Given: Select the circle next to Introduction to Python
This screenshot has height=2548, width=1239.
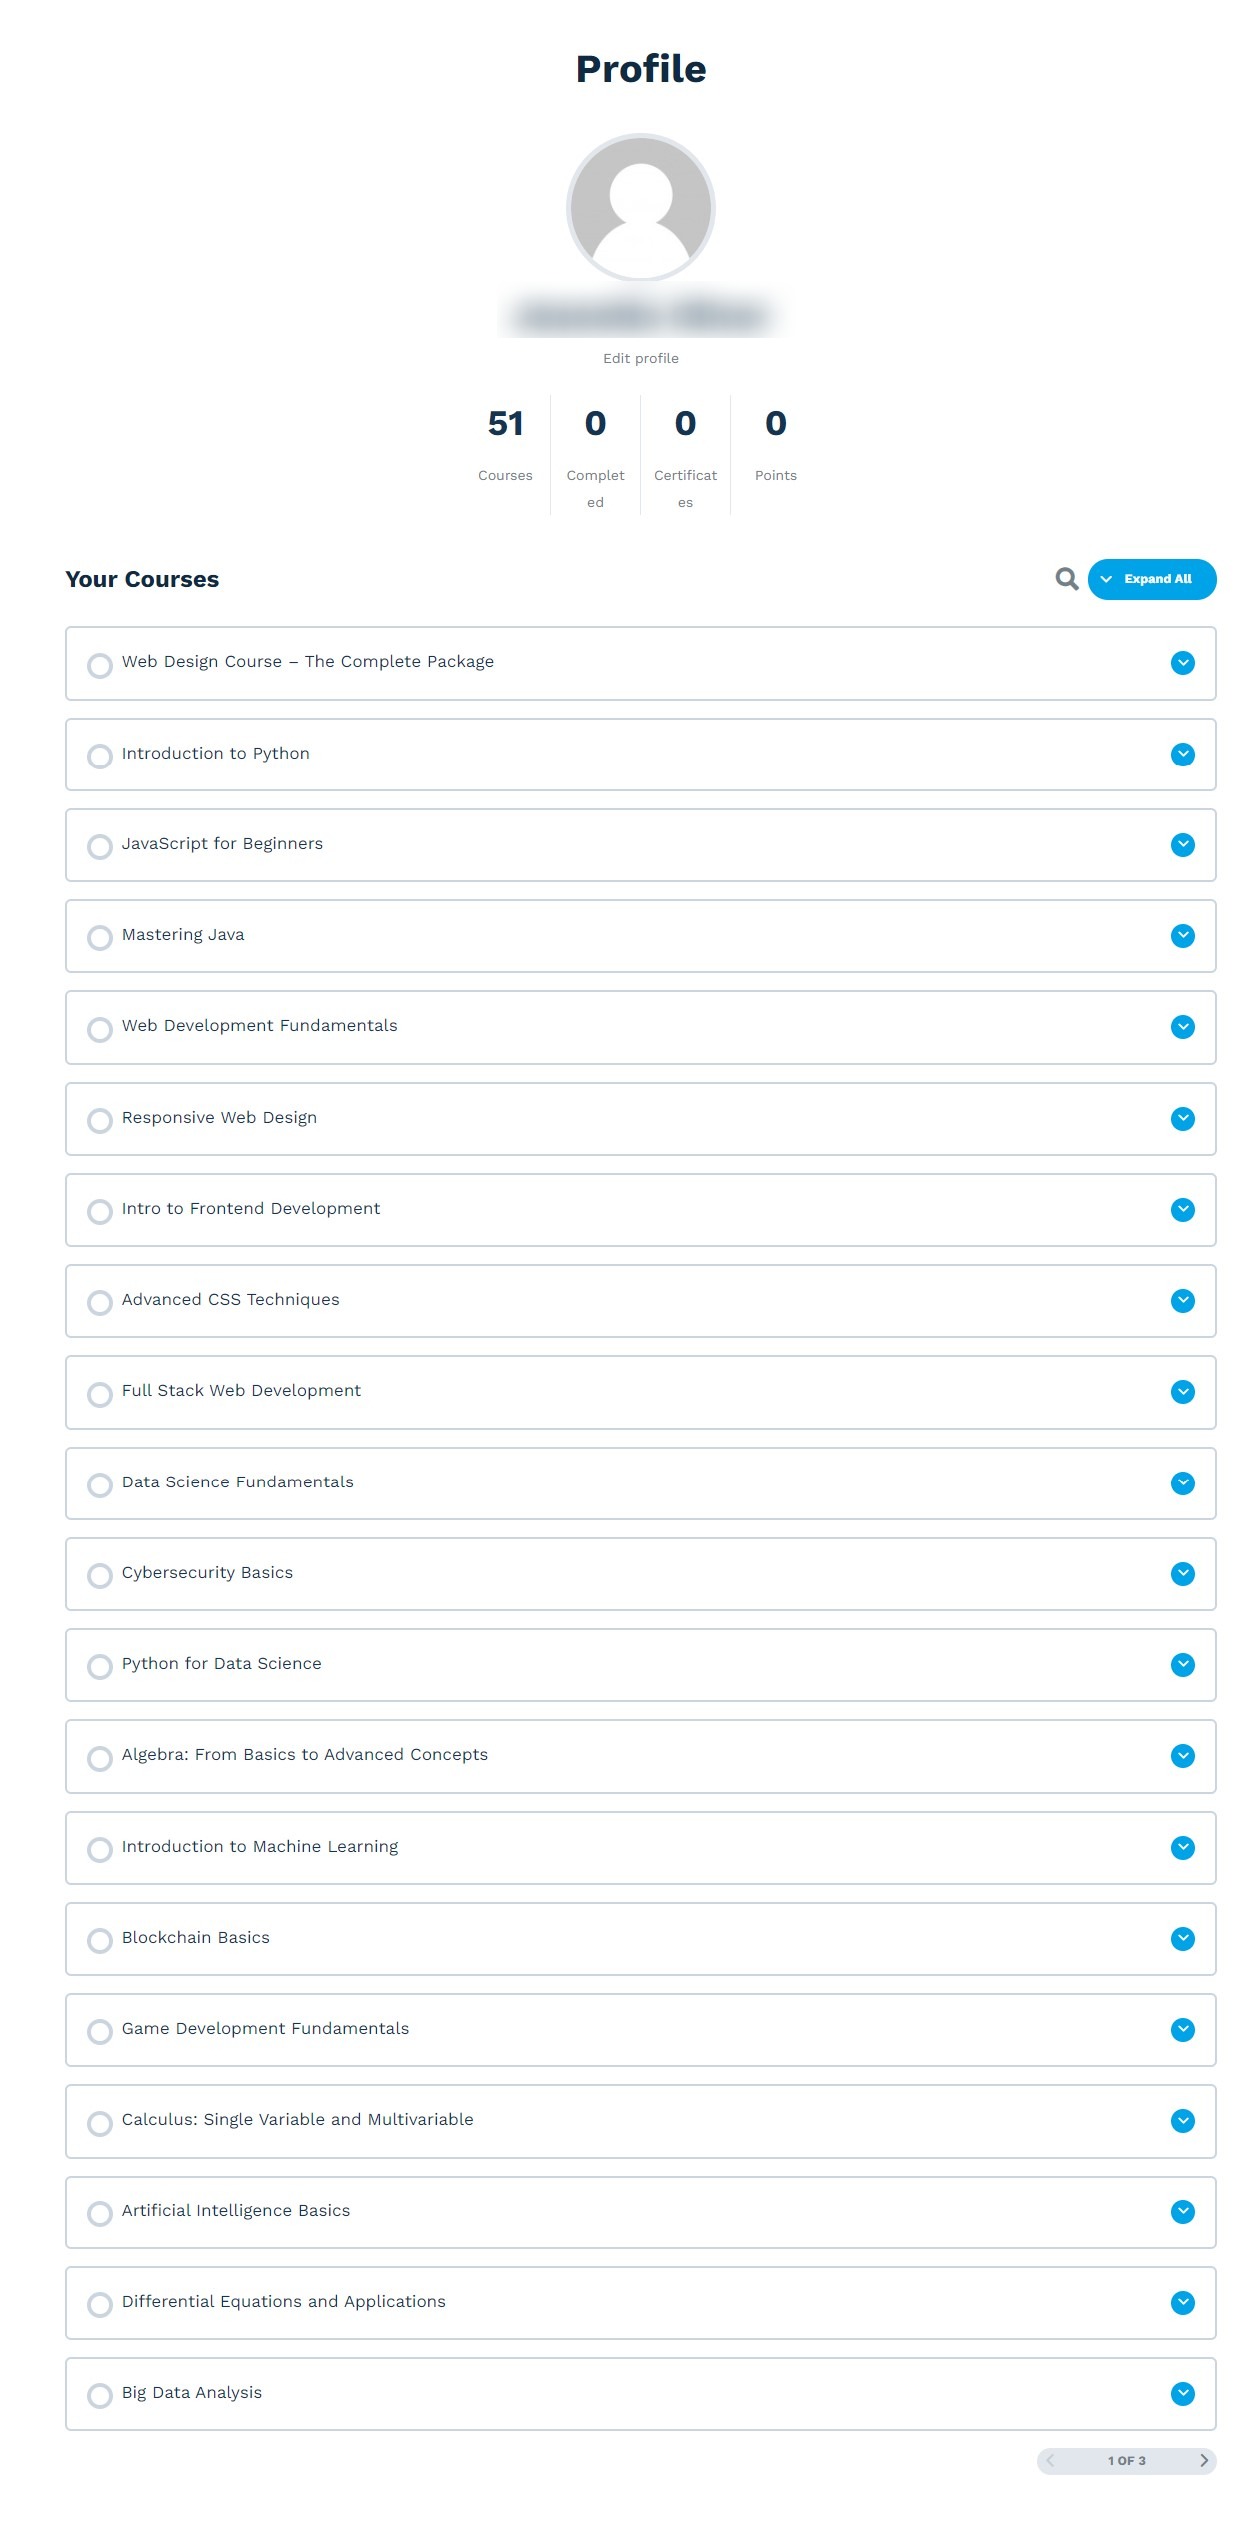Looking at the screenshot, I should pos(100,757).
